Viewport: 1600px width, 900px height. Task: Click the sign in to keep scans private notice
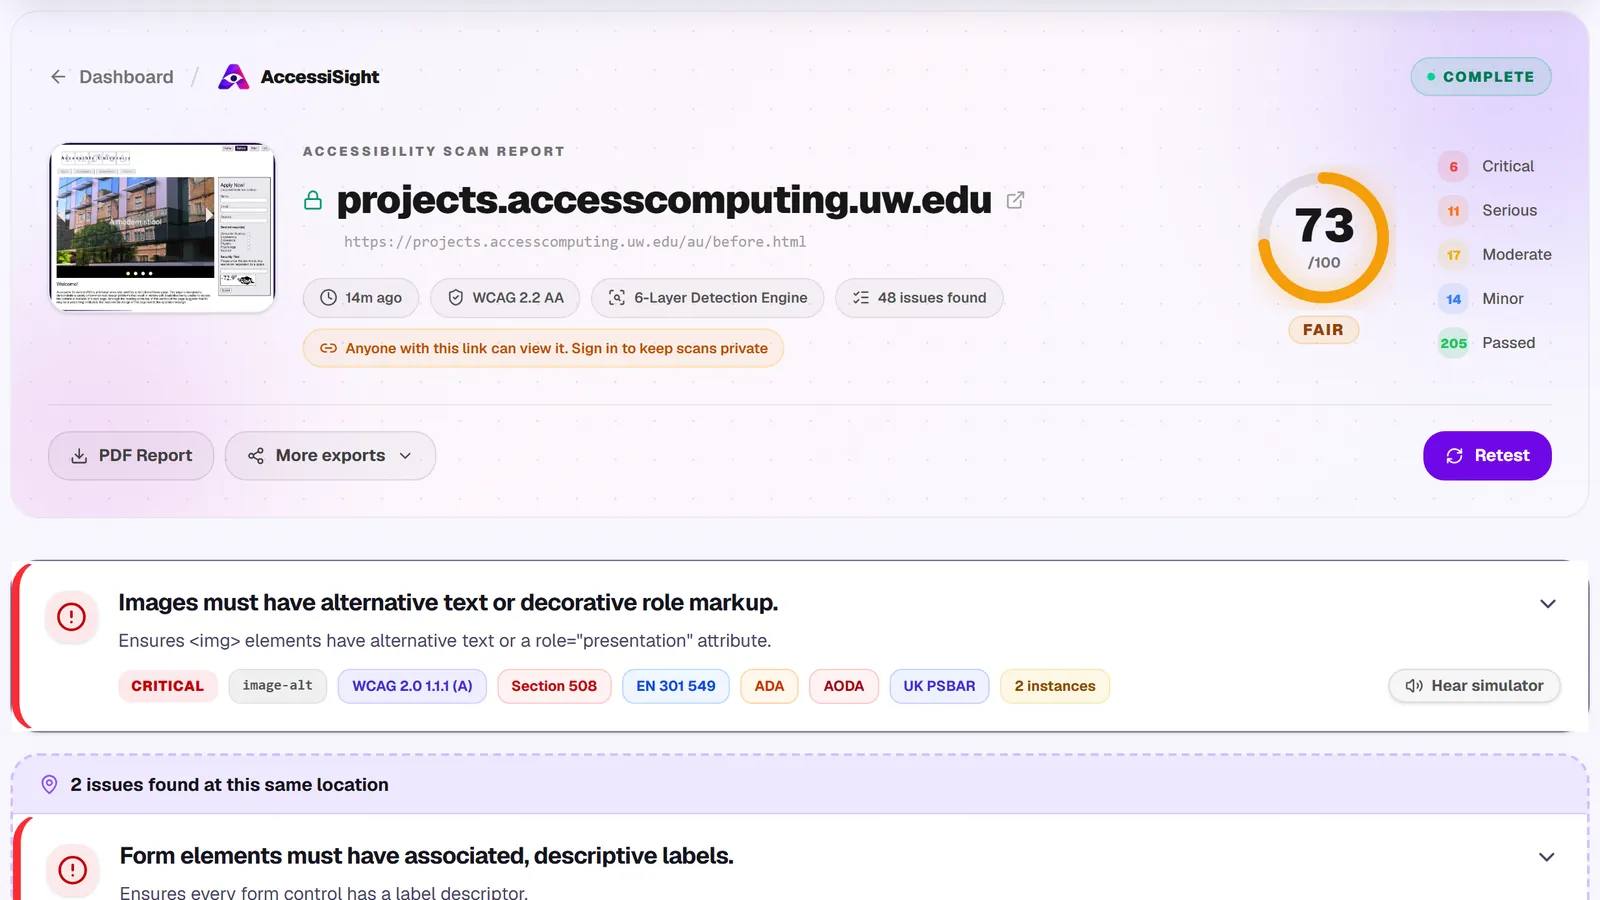tap(543, 348)
